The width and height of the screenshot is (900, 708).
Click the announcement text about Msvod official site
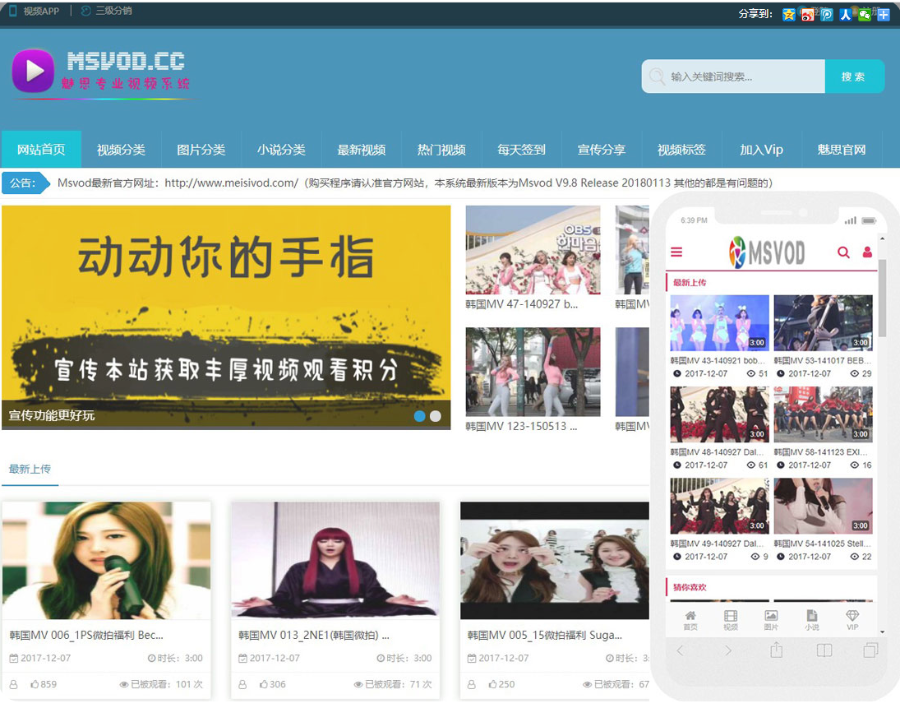[x=414, y=183]
